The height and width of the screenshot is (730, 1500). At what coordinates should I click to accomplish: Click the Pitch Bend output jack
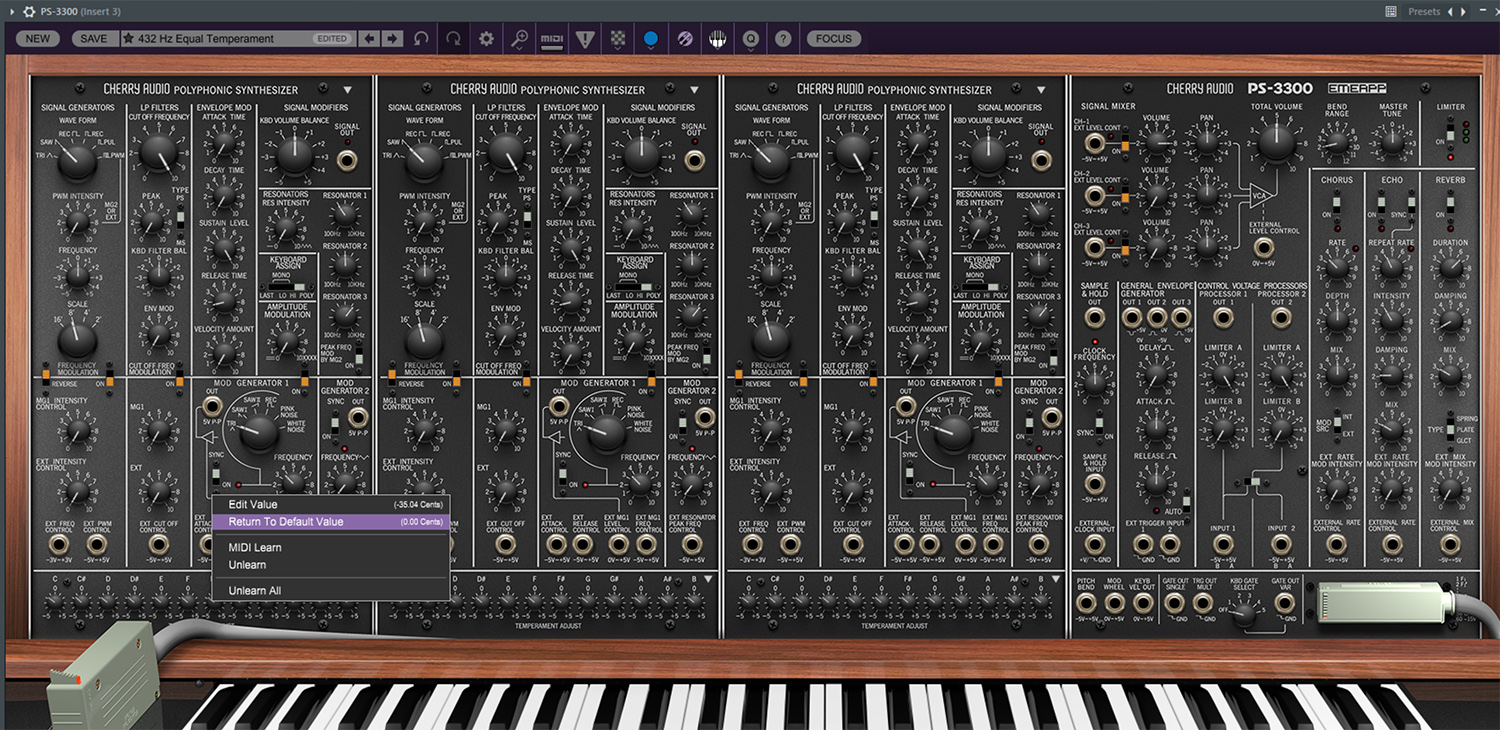tap(1087, 605)
